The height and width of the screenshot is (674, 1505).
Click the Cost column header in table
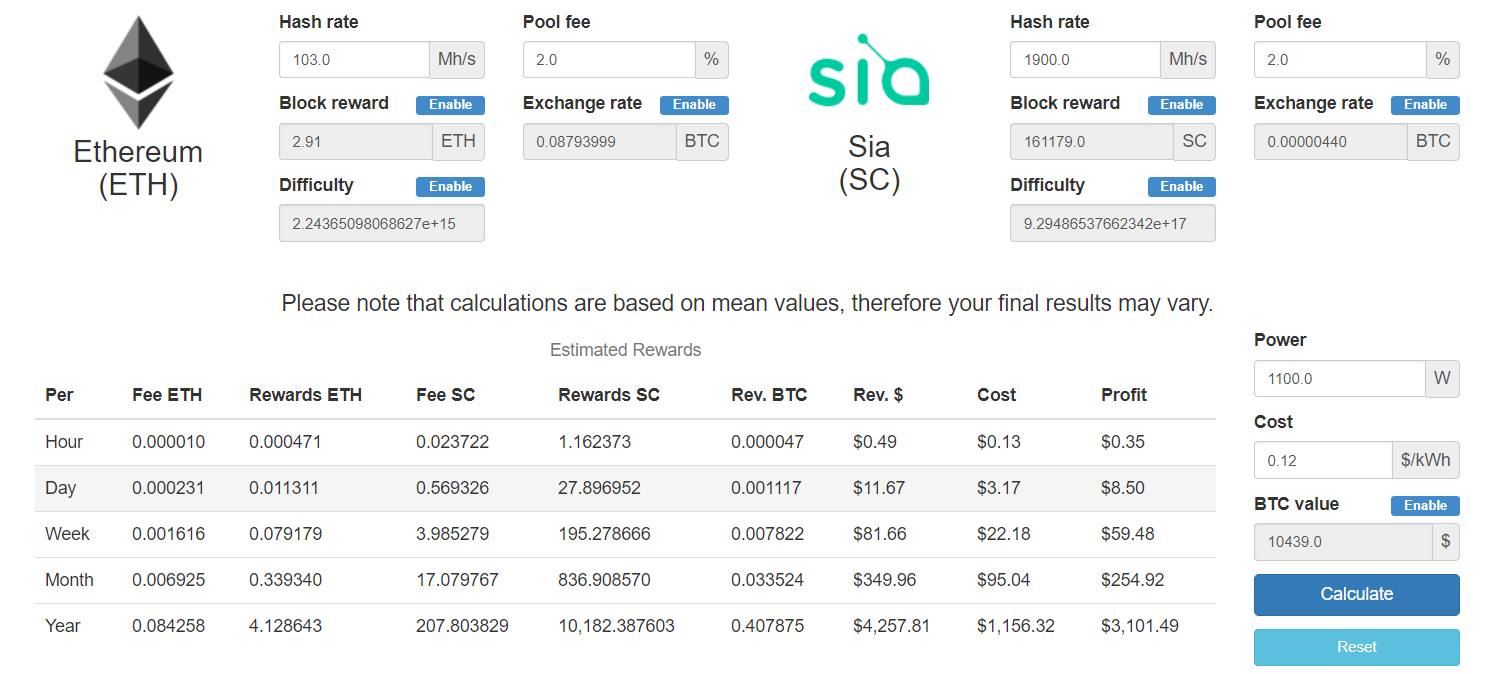pyautogui.click(x=996, y=395)
